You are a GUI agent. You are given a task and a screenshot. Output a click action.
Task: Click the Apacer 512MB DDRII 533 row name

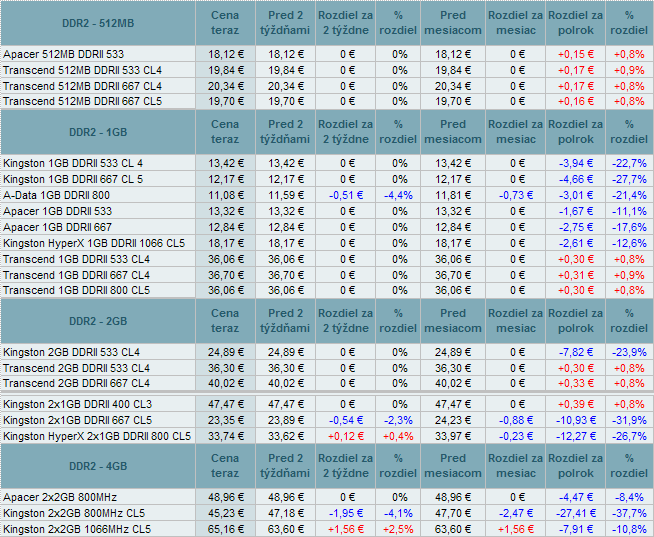tap(63, 54)
